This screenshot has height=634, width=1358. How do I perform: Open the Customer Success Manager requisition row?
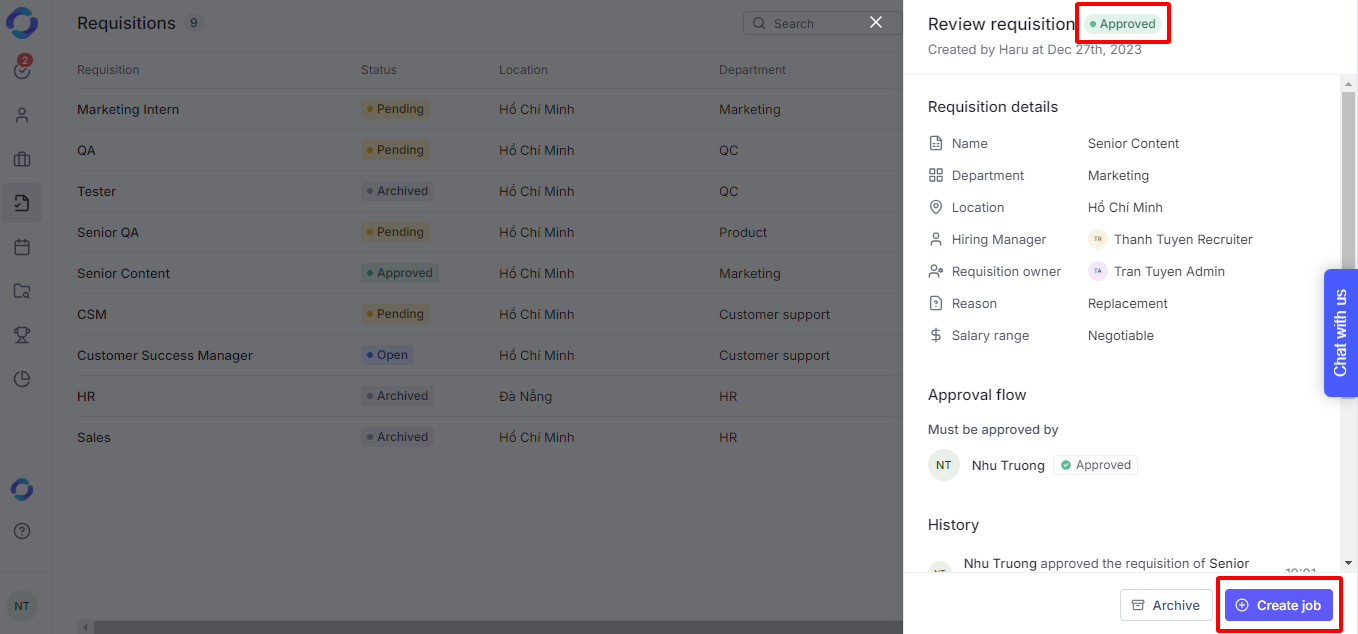165,355
